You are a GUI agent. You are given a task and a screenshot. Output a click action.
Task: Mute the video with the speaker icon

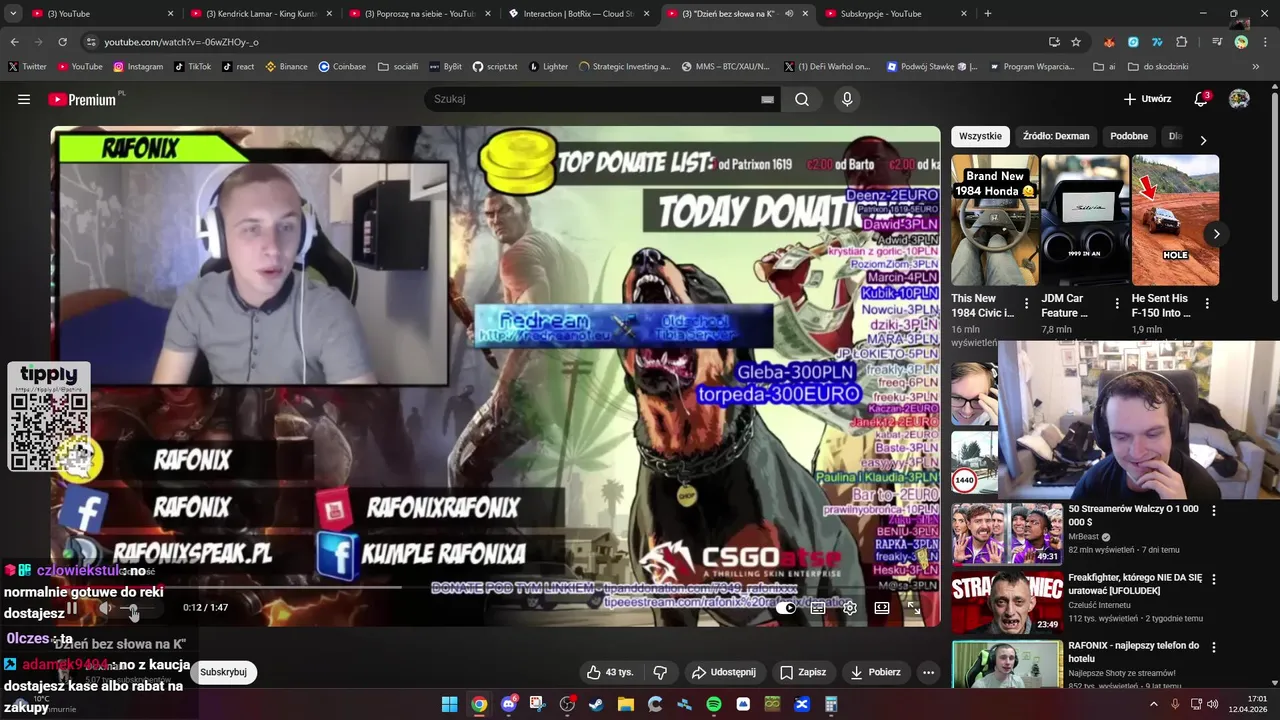click(x=105, y=607)
